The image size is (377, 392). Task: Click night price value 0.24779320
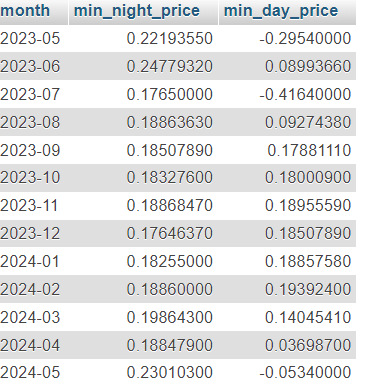click(x=170, y=66)
